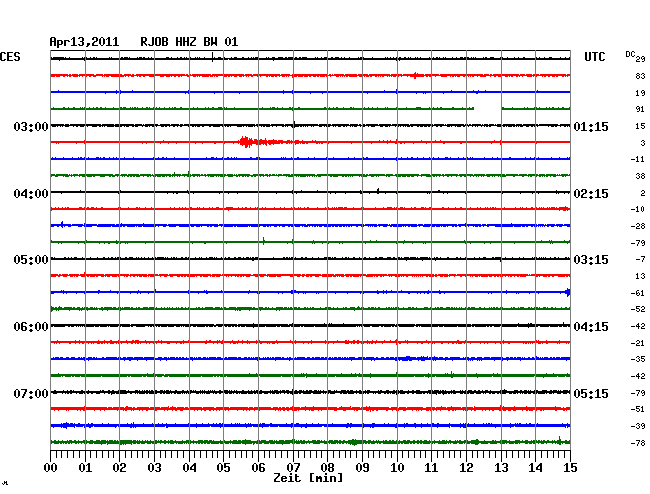This screenshot has width=650, height=494.
Task: Select the 04:00 local time label
Action: click(31, 194)
